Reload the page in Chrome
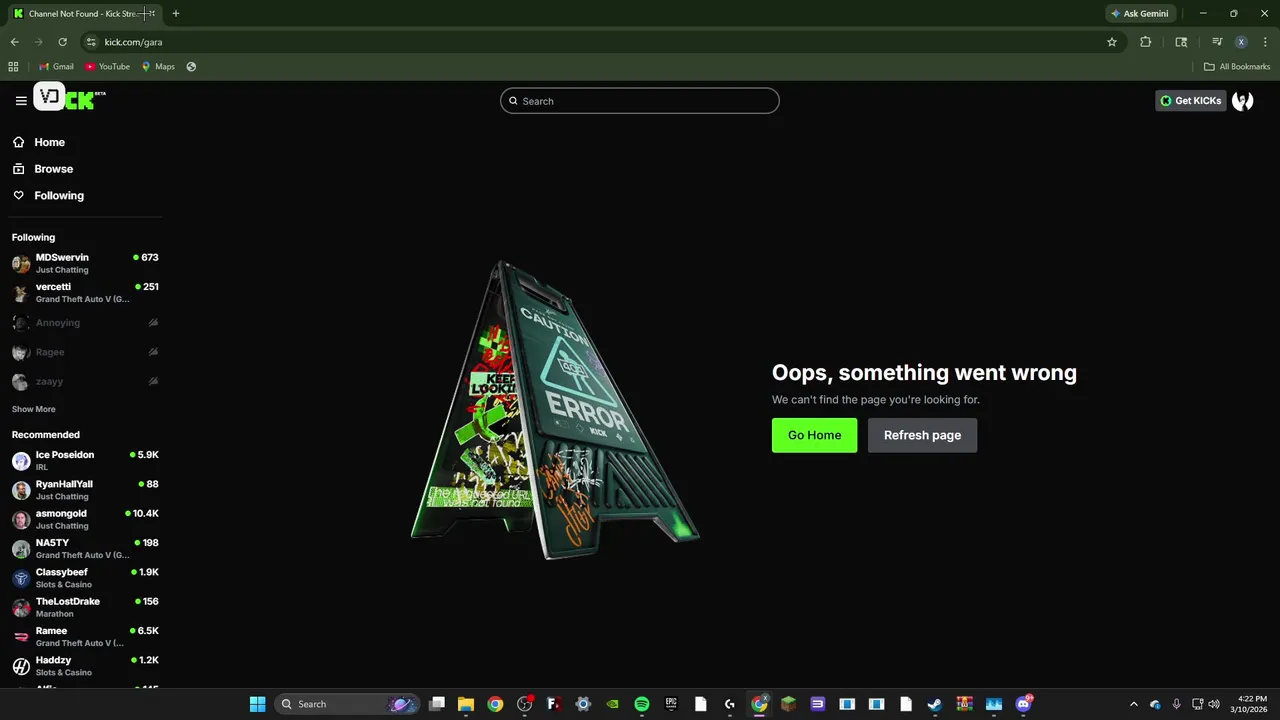This screenshot has height=720, width=1280. [x=62, y=42]
